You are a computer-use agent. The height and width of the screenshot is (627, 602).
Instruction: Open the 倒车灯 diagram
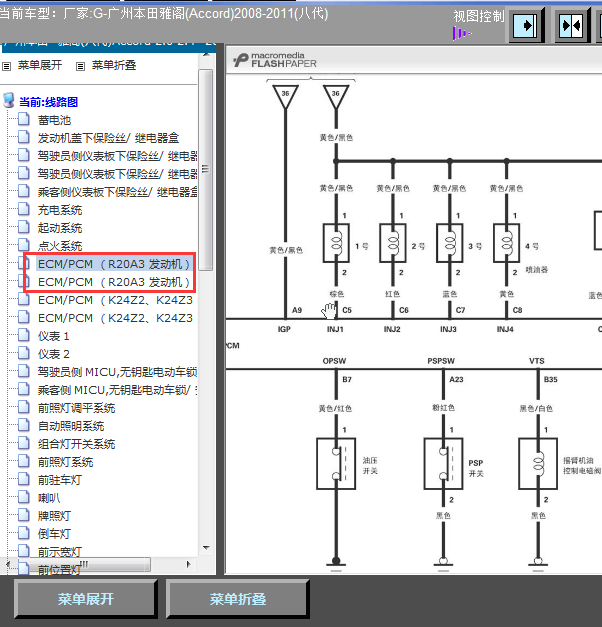54,534
